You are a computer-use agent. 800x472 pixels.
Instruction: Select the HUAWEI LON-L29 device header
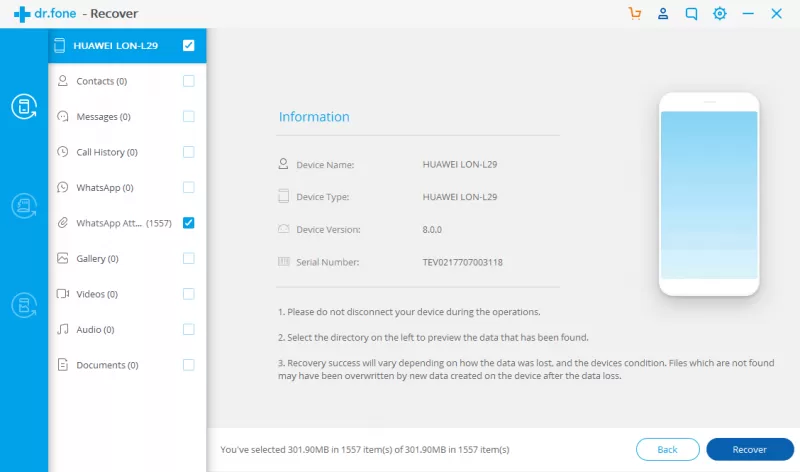[x=127, y=45]
